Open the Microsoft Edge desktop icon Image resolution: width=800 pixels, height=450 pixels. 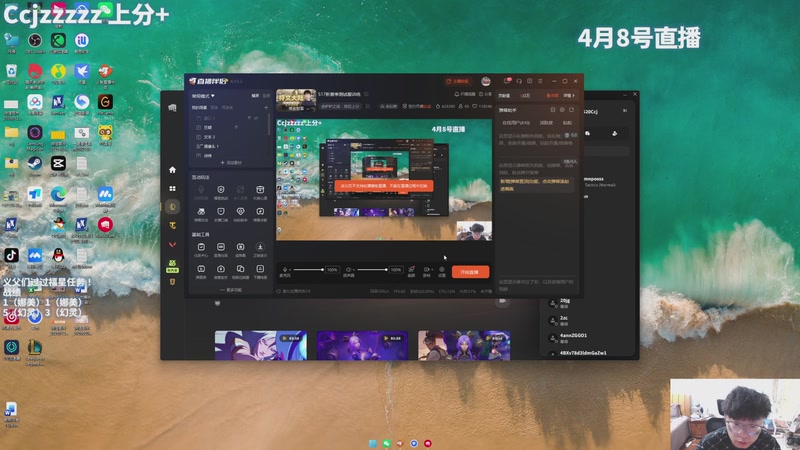(58, 197)
